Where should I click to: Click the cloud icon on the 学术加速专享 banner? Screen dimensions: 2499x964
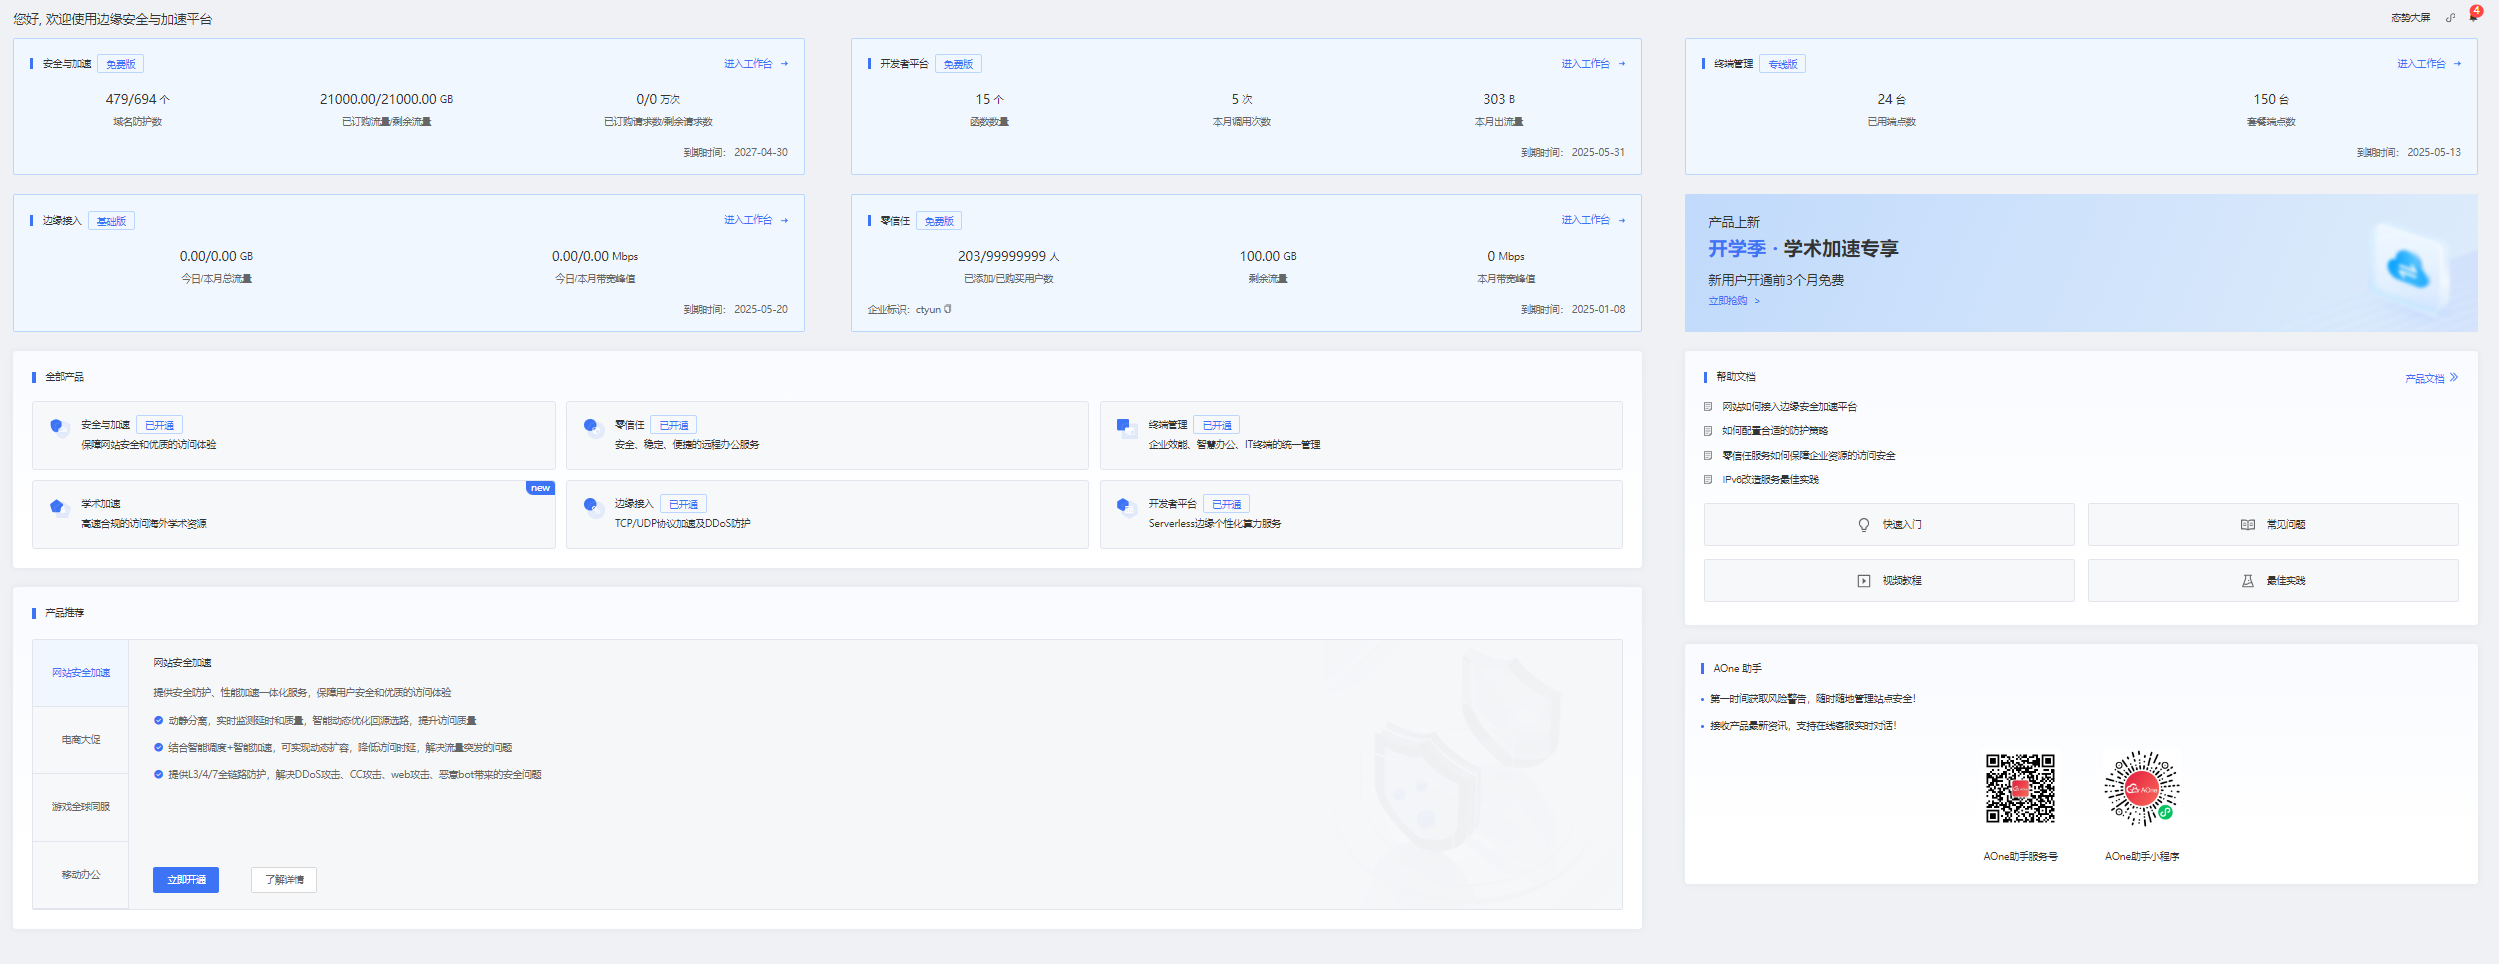click(x=2407, y=267)
